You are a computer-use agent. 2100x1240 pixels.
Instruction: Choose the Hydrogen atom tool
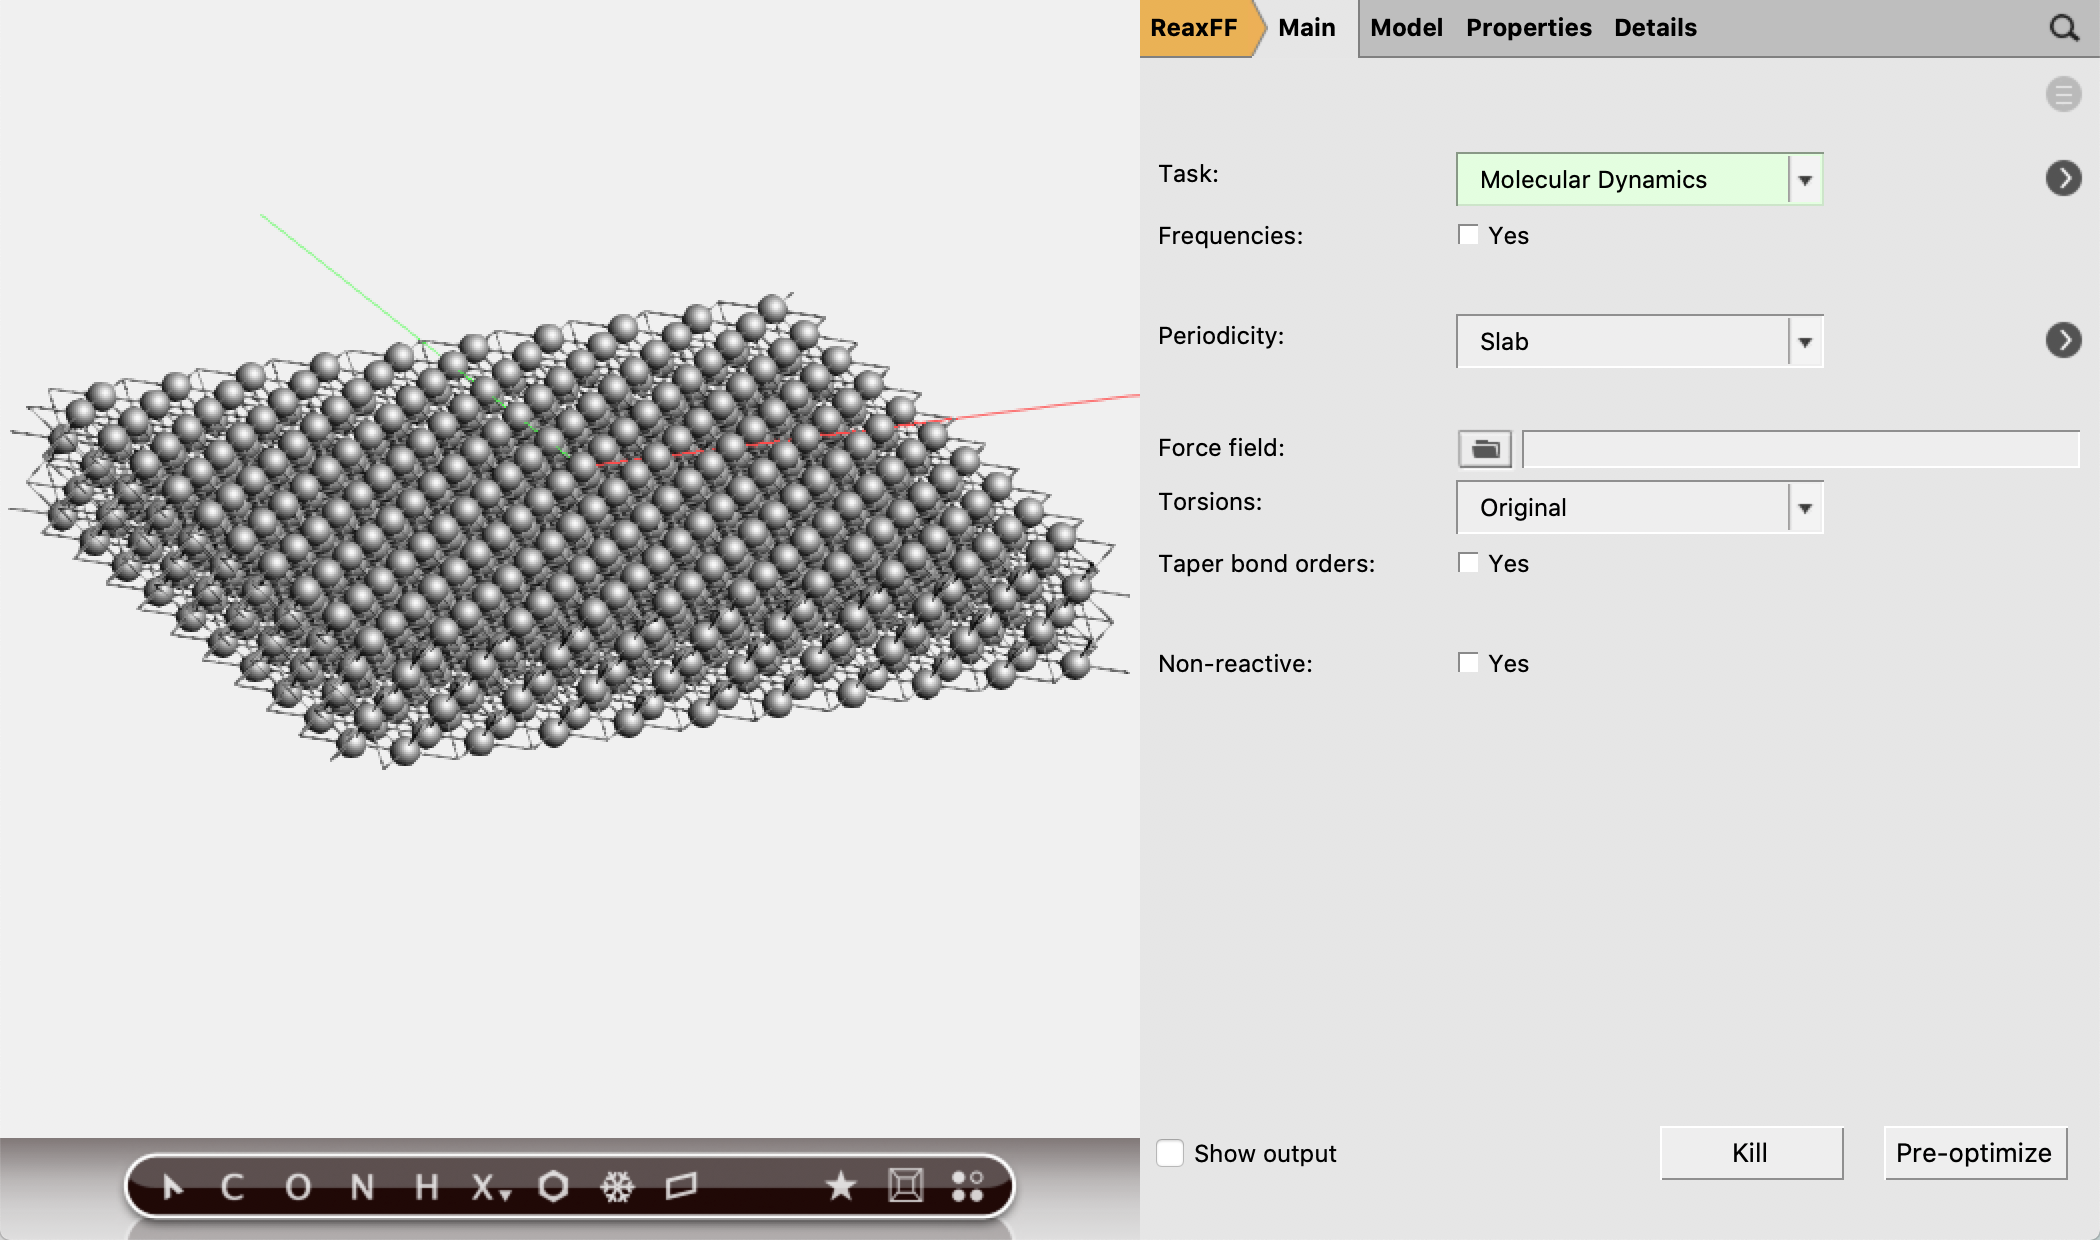tap(427, 1187)
